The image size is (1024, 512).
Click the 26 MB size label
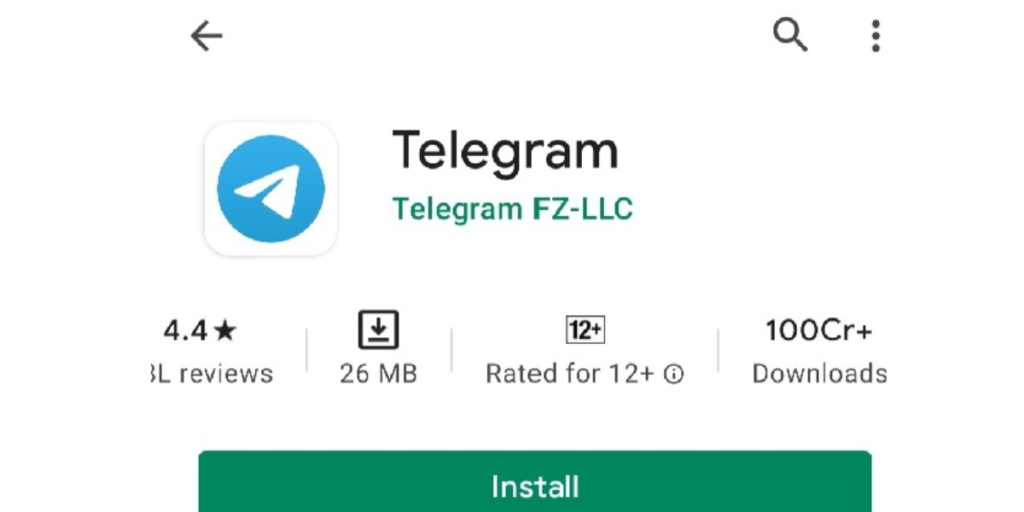point(379,374)
